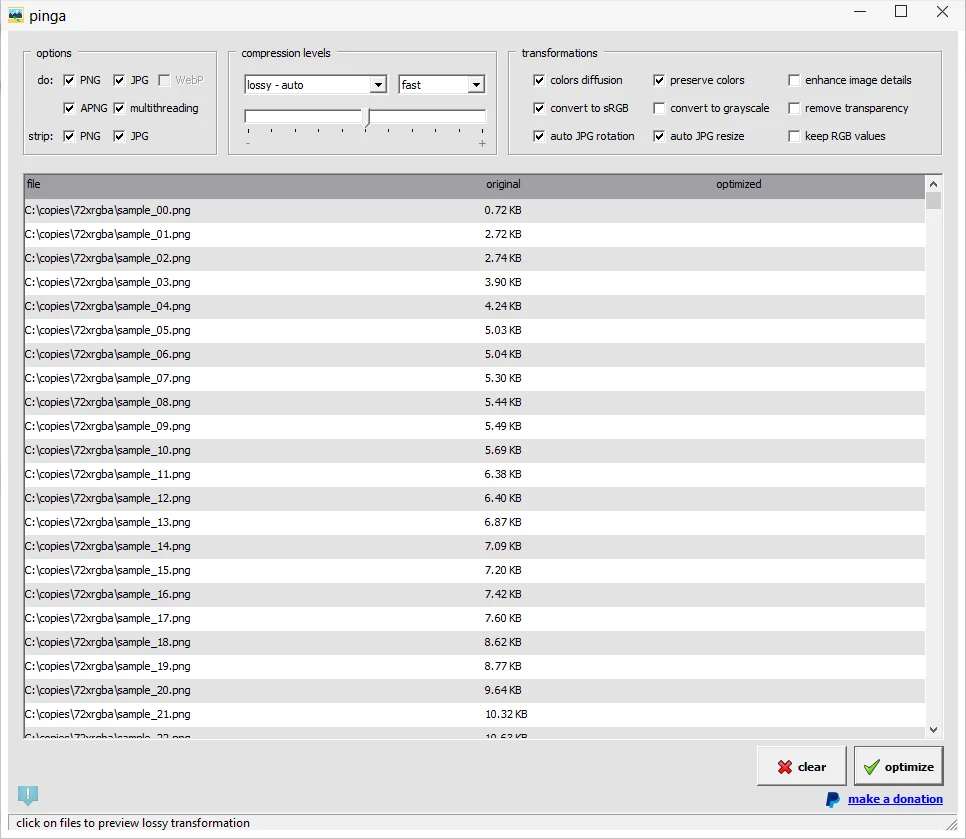Uncheck preserve colors transformation
This screenshot has width=966, height=839.
657,80
